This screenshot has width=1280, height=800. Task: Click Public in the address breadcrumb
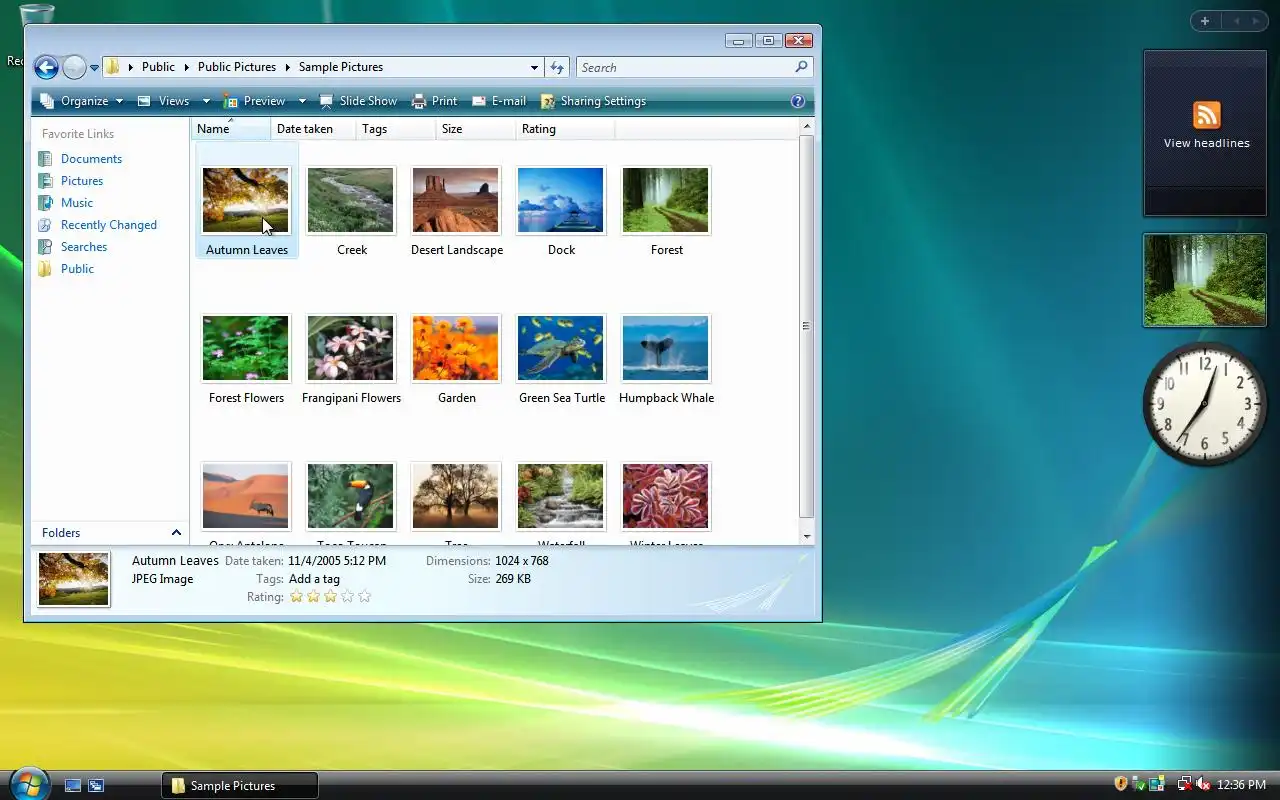point(158,67)
